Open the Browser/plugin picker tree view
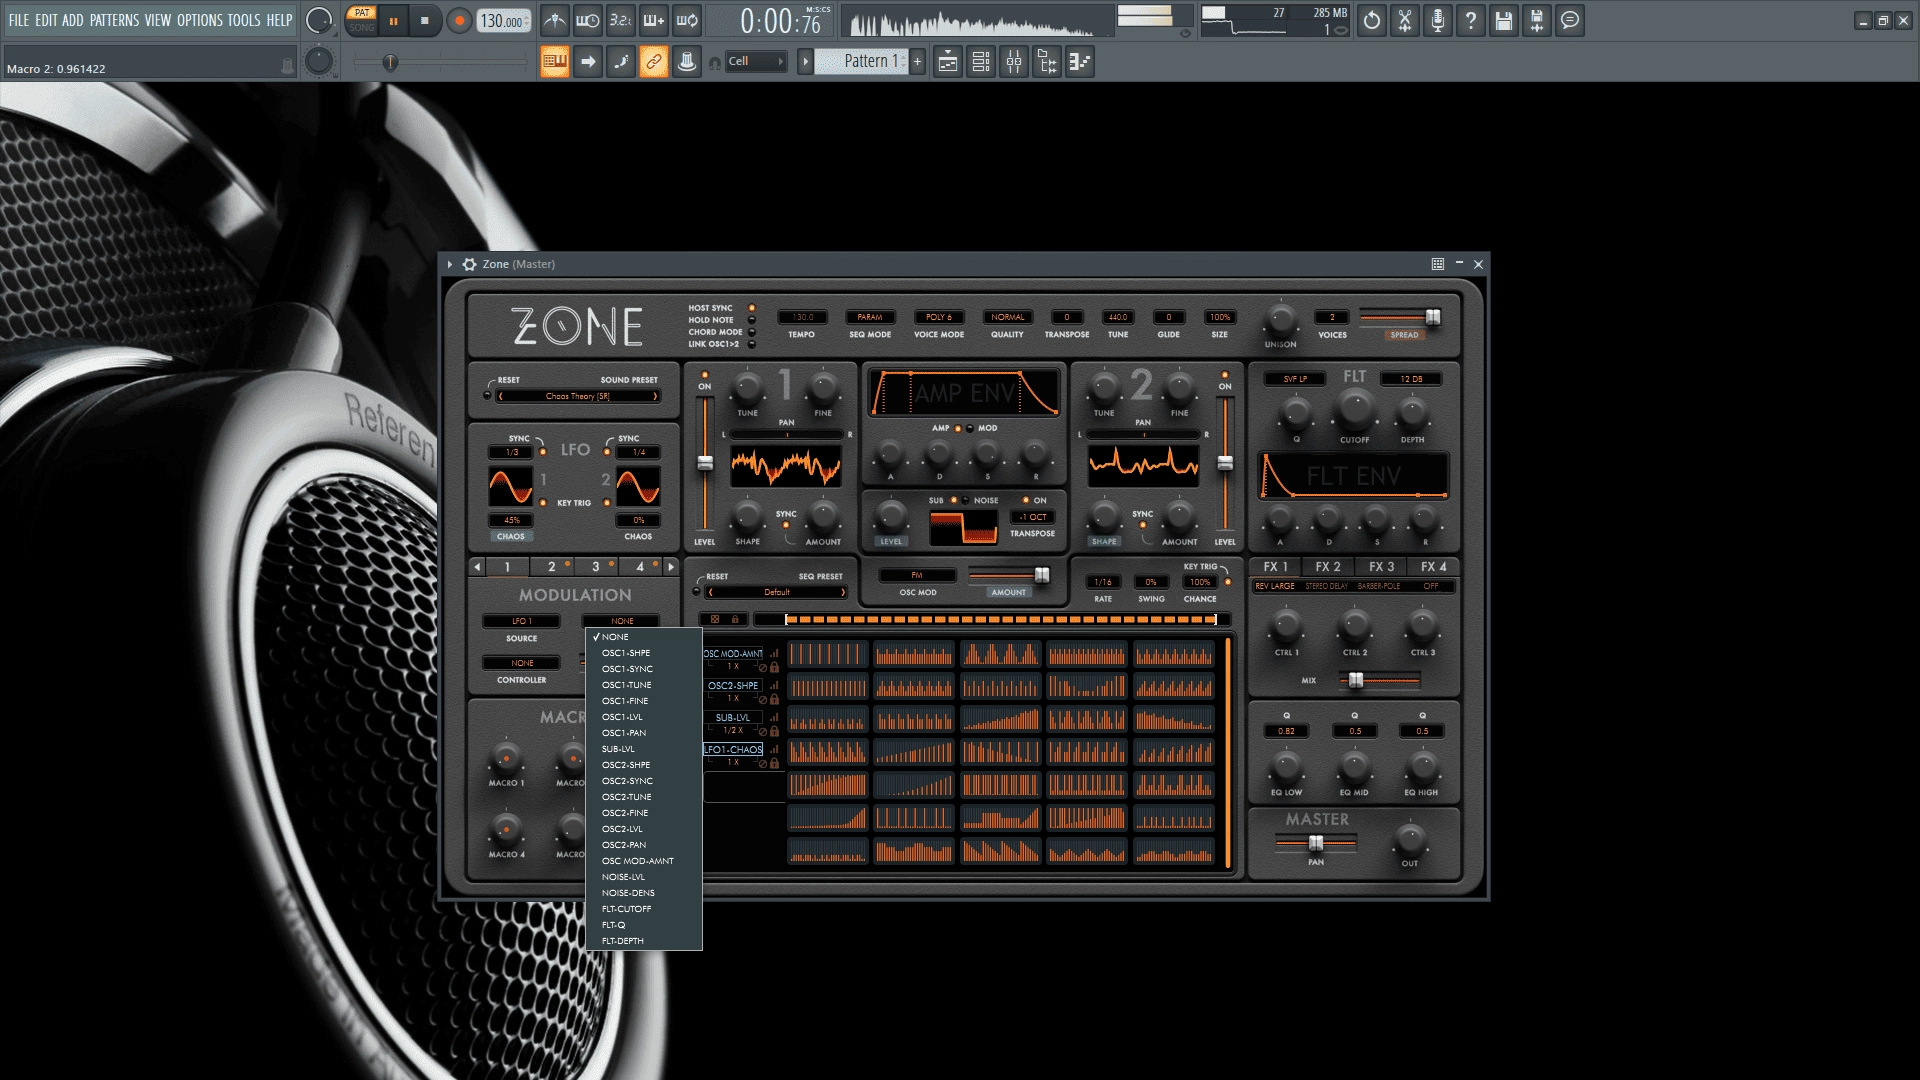1920x1080 pixels. coord(1047,62)
